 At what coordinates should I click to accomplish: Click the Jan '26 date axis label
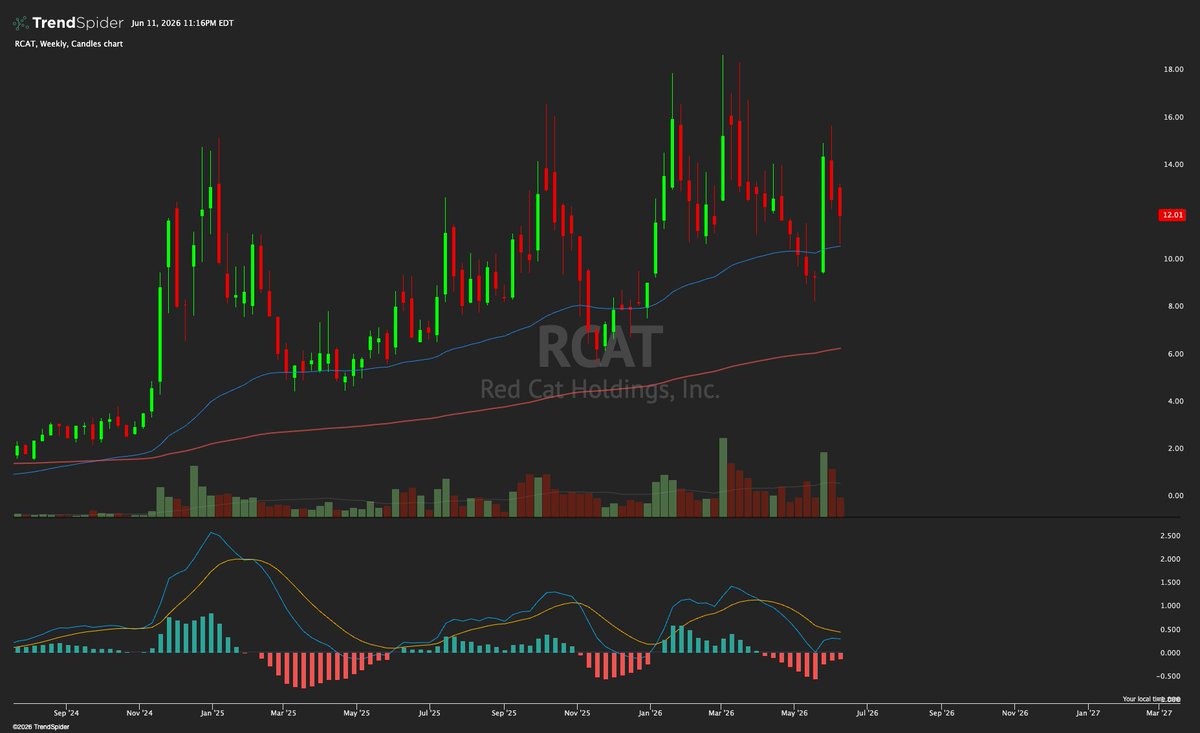[650, 714]
